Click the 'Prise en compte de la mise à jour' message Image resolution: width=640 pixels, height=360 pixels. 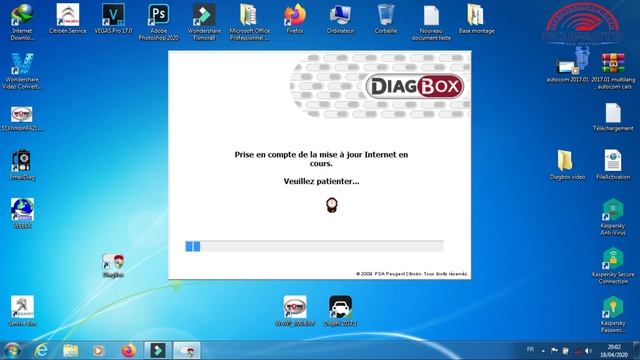point(321,159)
